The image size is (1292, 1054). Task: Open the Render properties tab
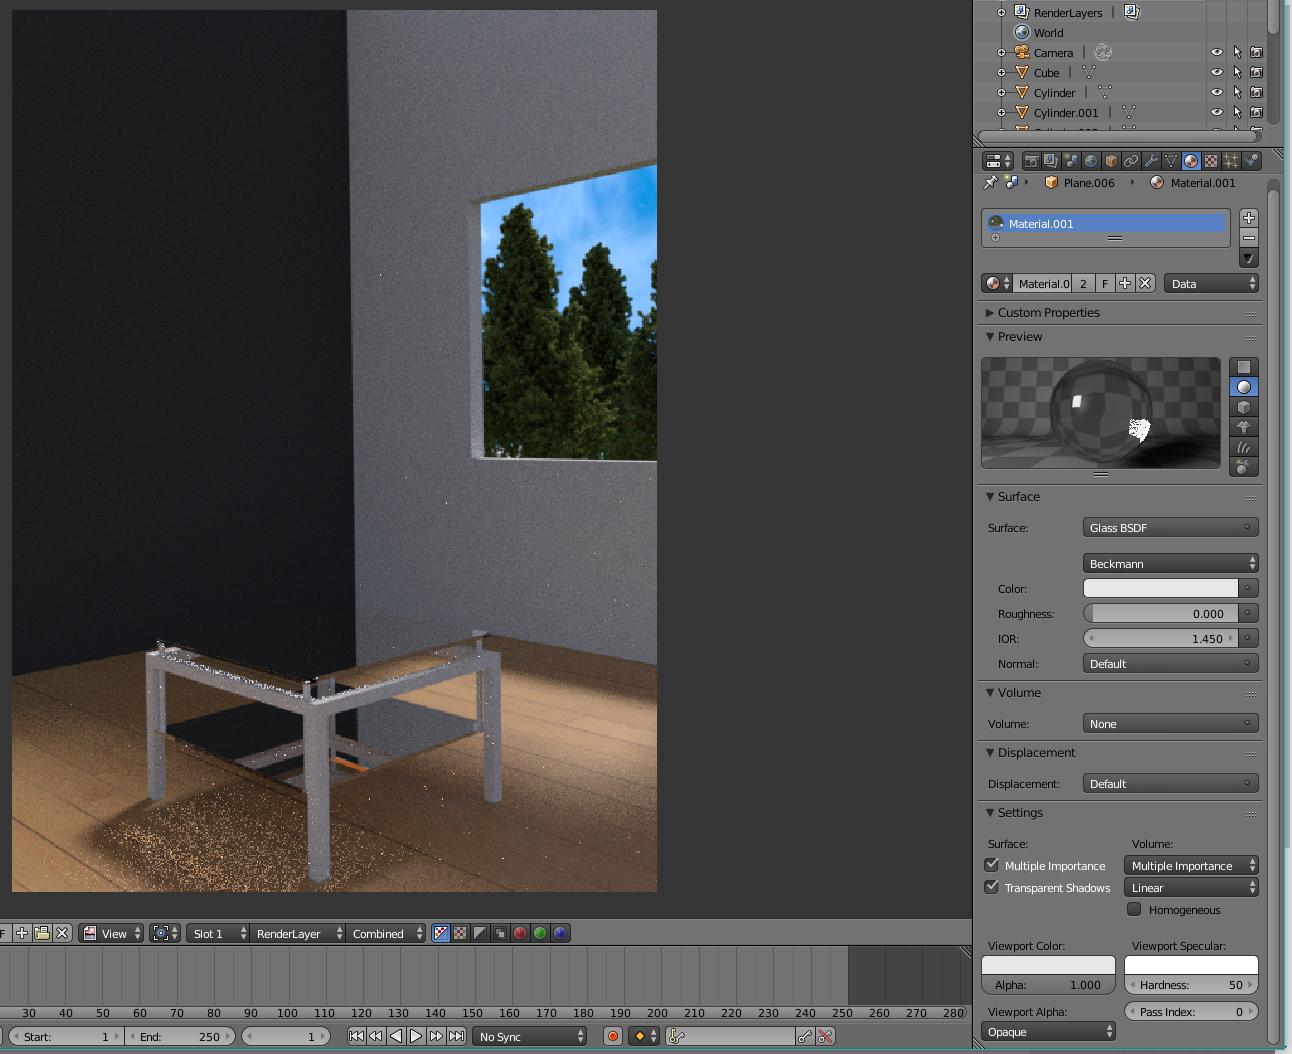[1031, 161]
